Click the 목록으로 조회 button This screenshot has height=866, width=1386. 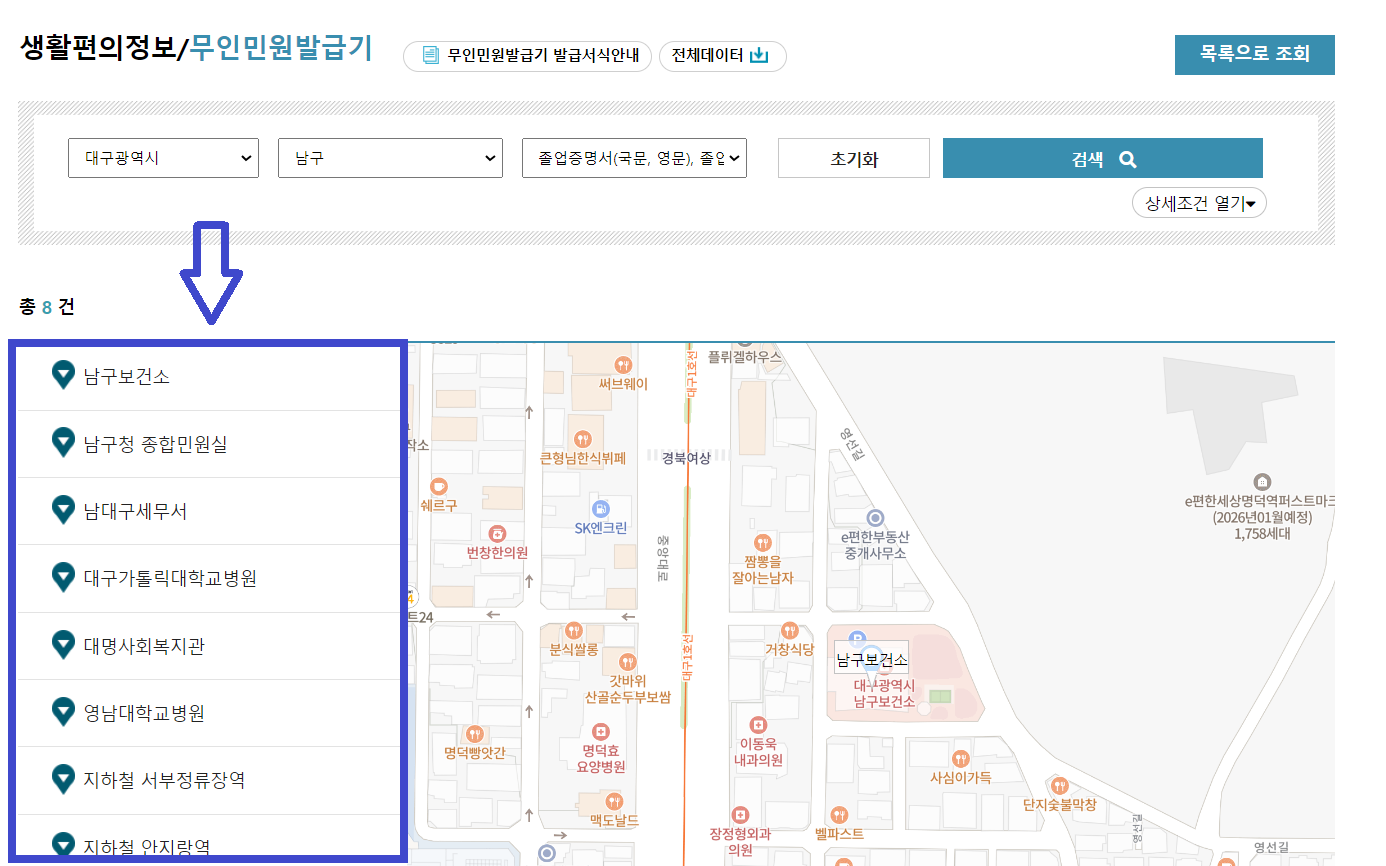(x=1255, y=55)
